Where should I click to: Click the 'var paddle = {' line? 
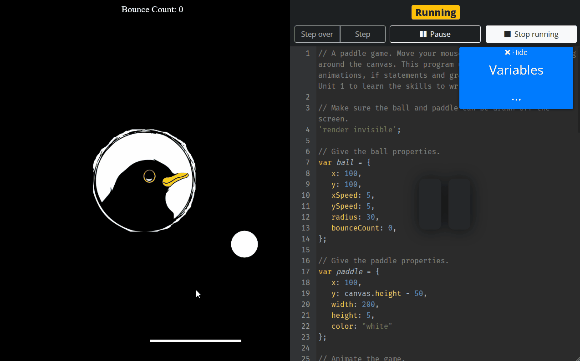349,271
